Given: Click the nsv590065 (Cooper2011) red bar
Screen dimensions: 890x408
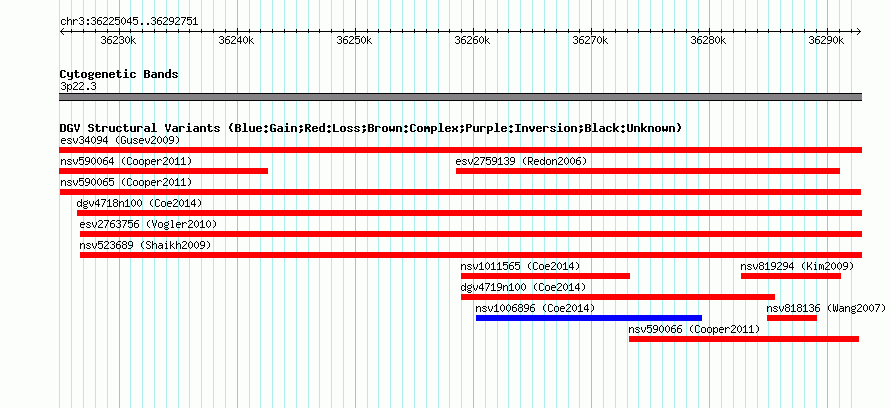Looking at the screenshot, I should [x=460, y=192].
